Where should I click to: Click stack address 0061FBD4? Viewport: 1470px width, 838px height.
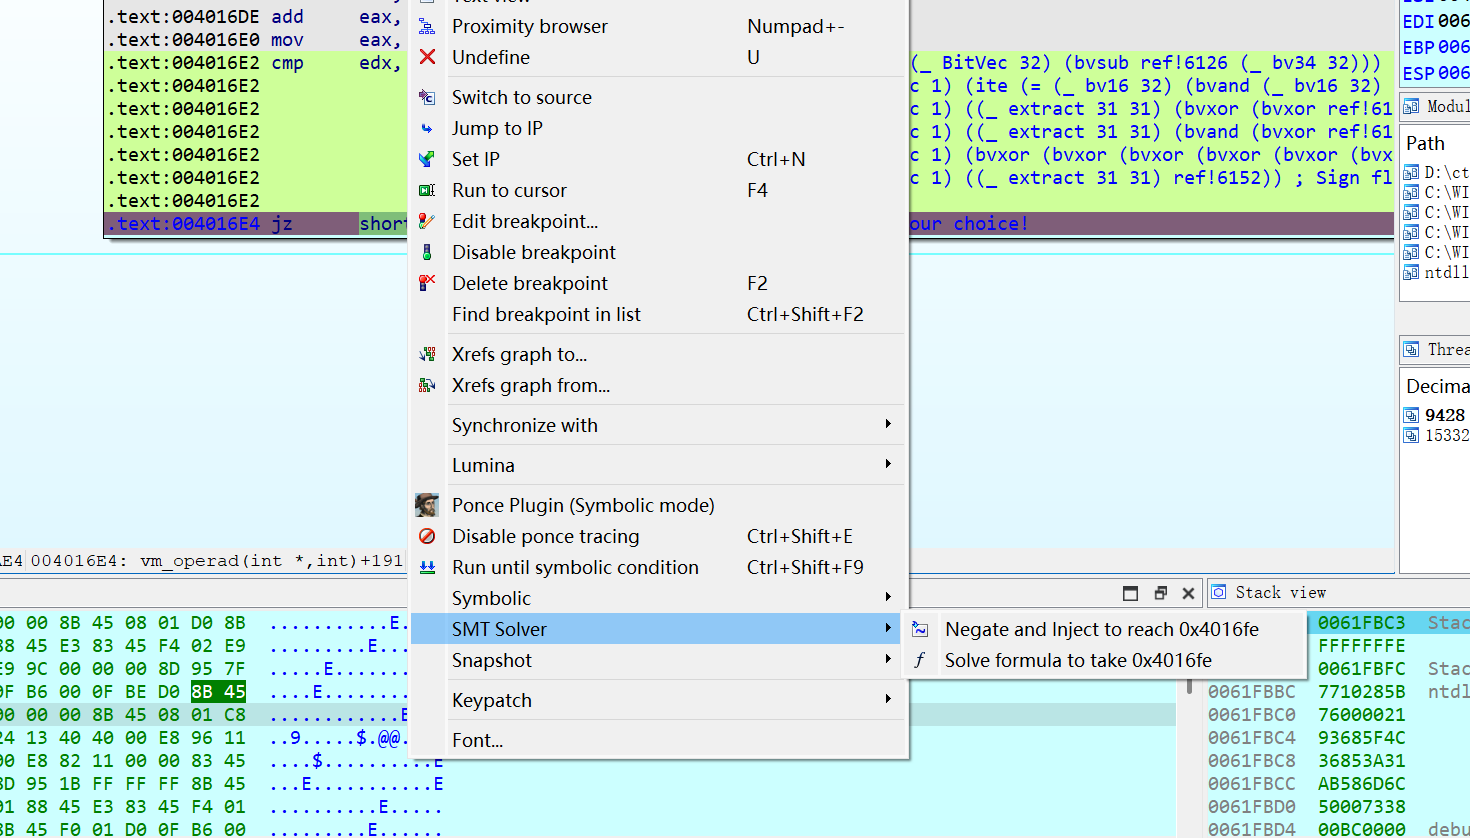1251,830
